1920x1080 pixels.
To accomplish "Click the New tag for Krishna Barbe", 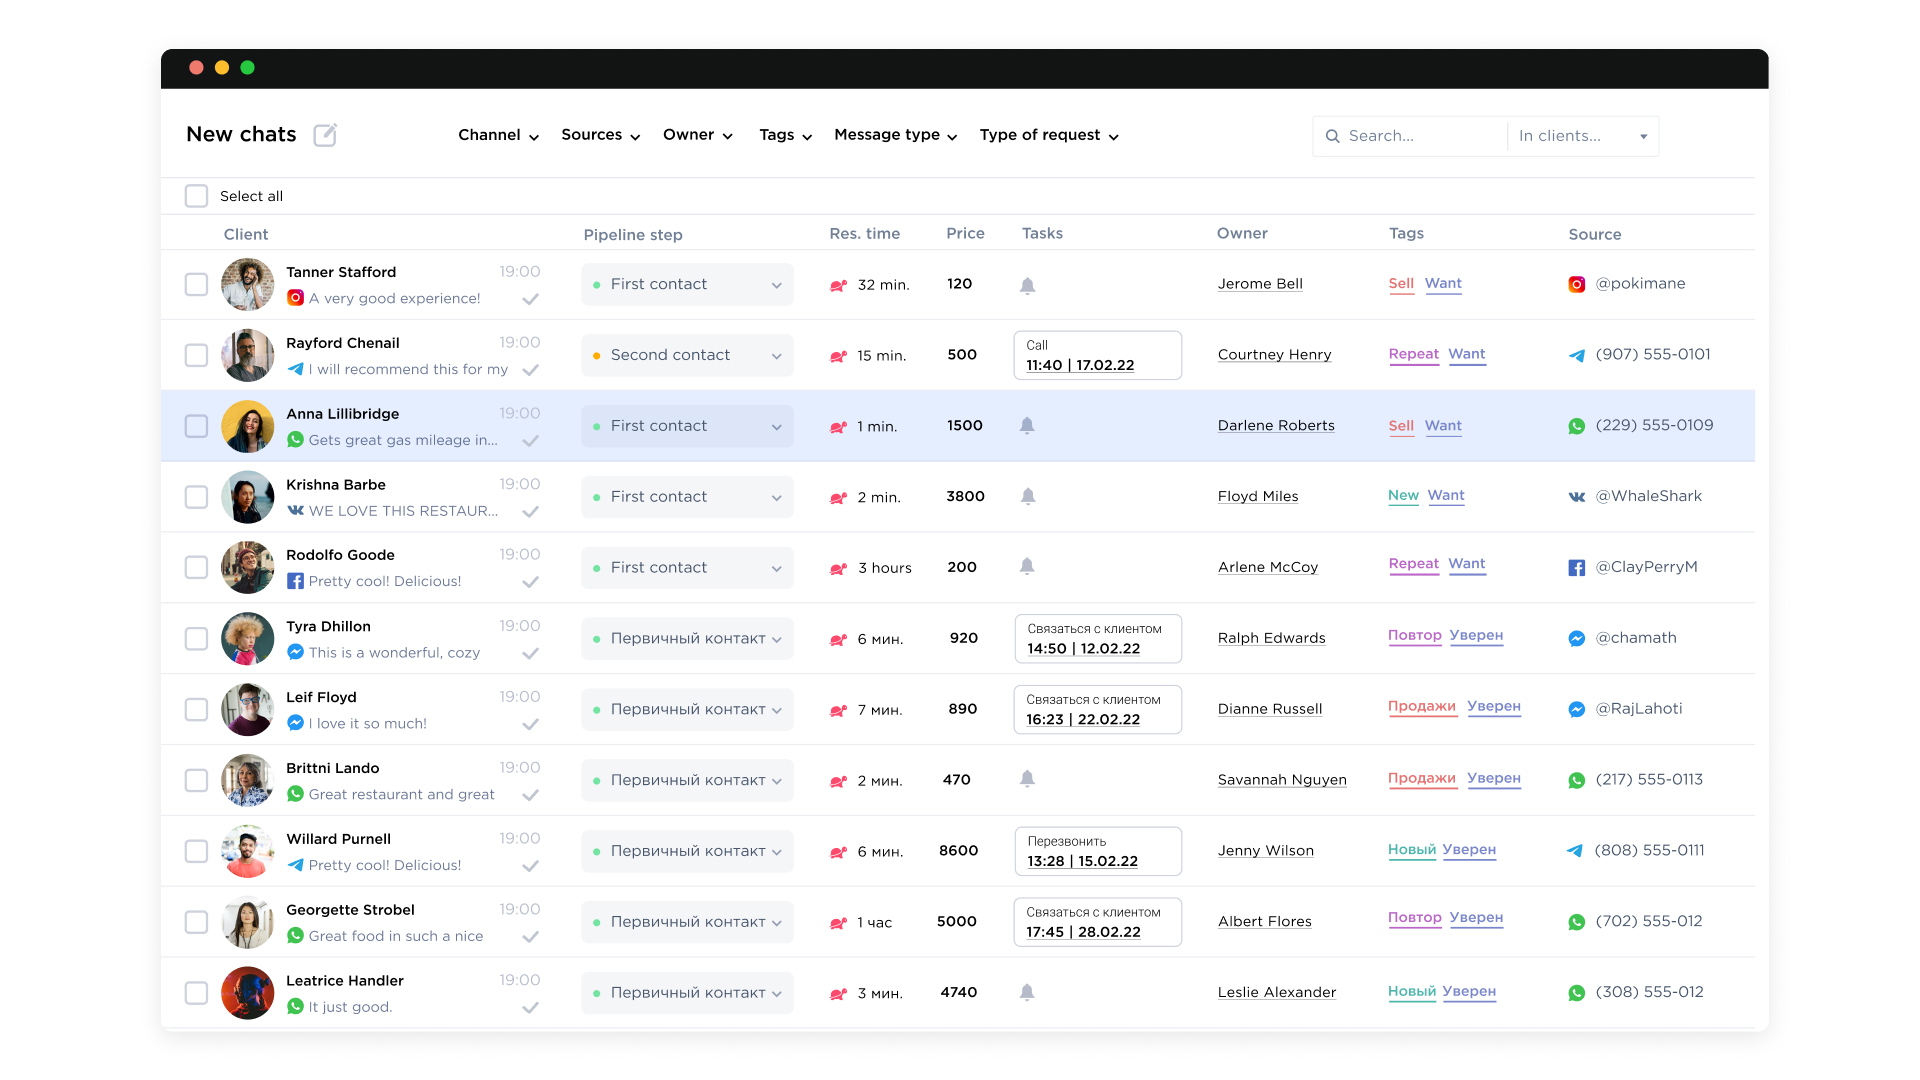I will pos(1402,495).
